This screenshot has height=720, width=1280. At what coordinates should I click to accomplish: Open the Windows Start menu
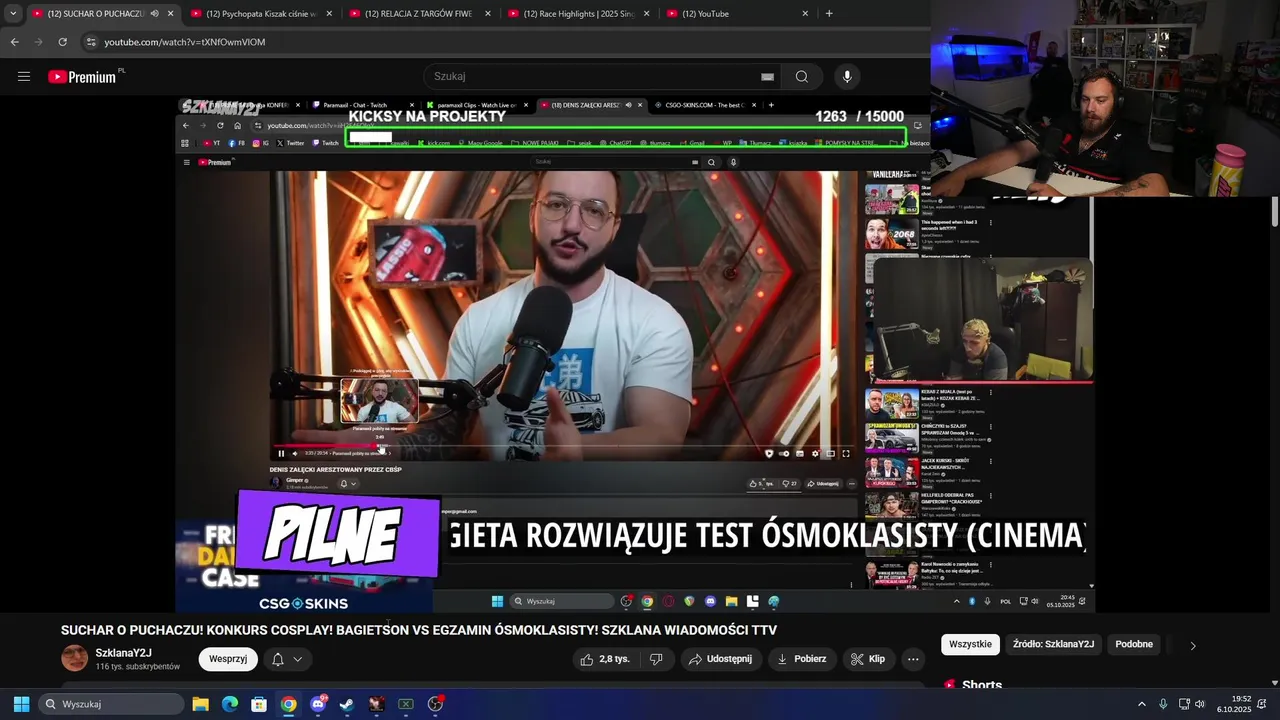pyautogui.click(x=21, y=704)
